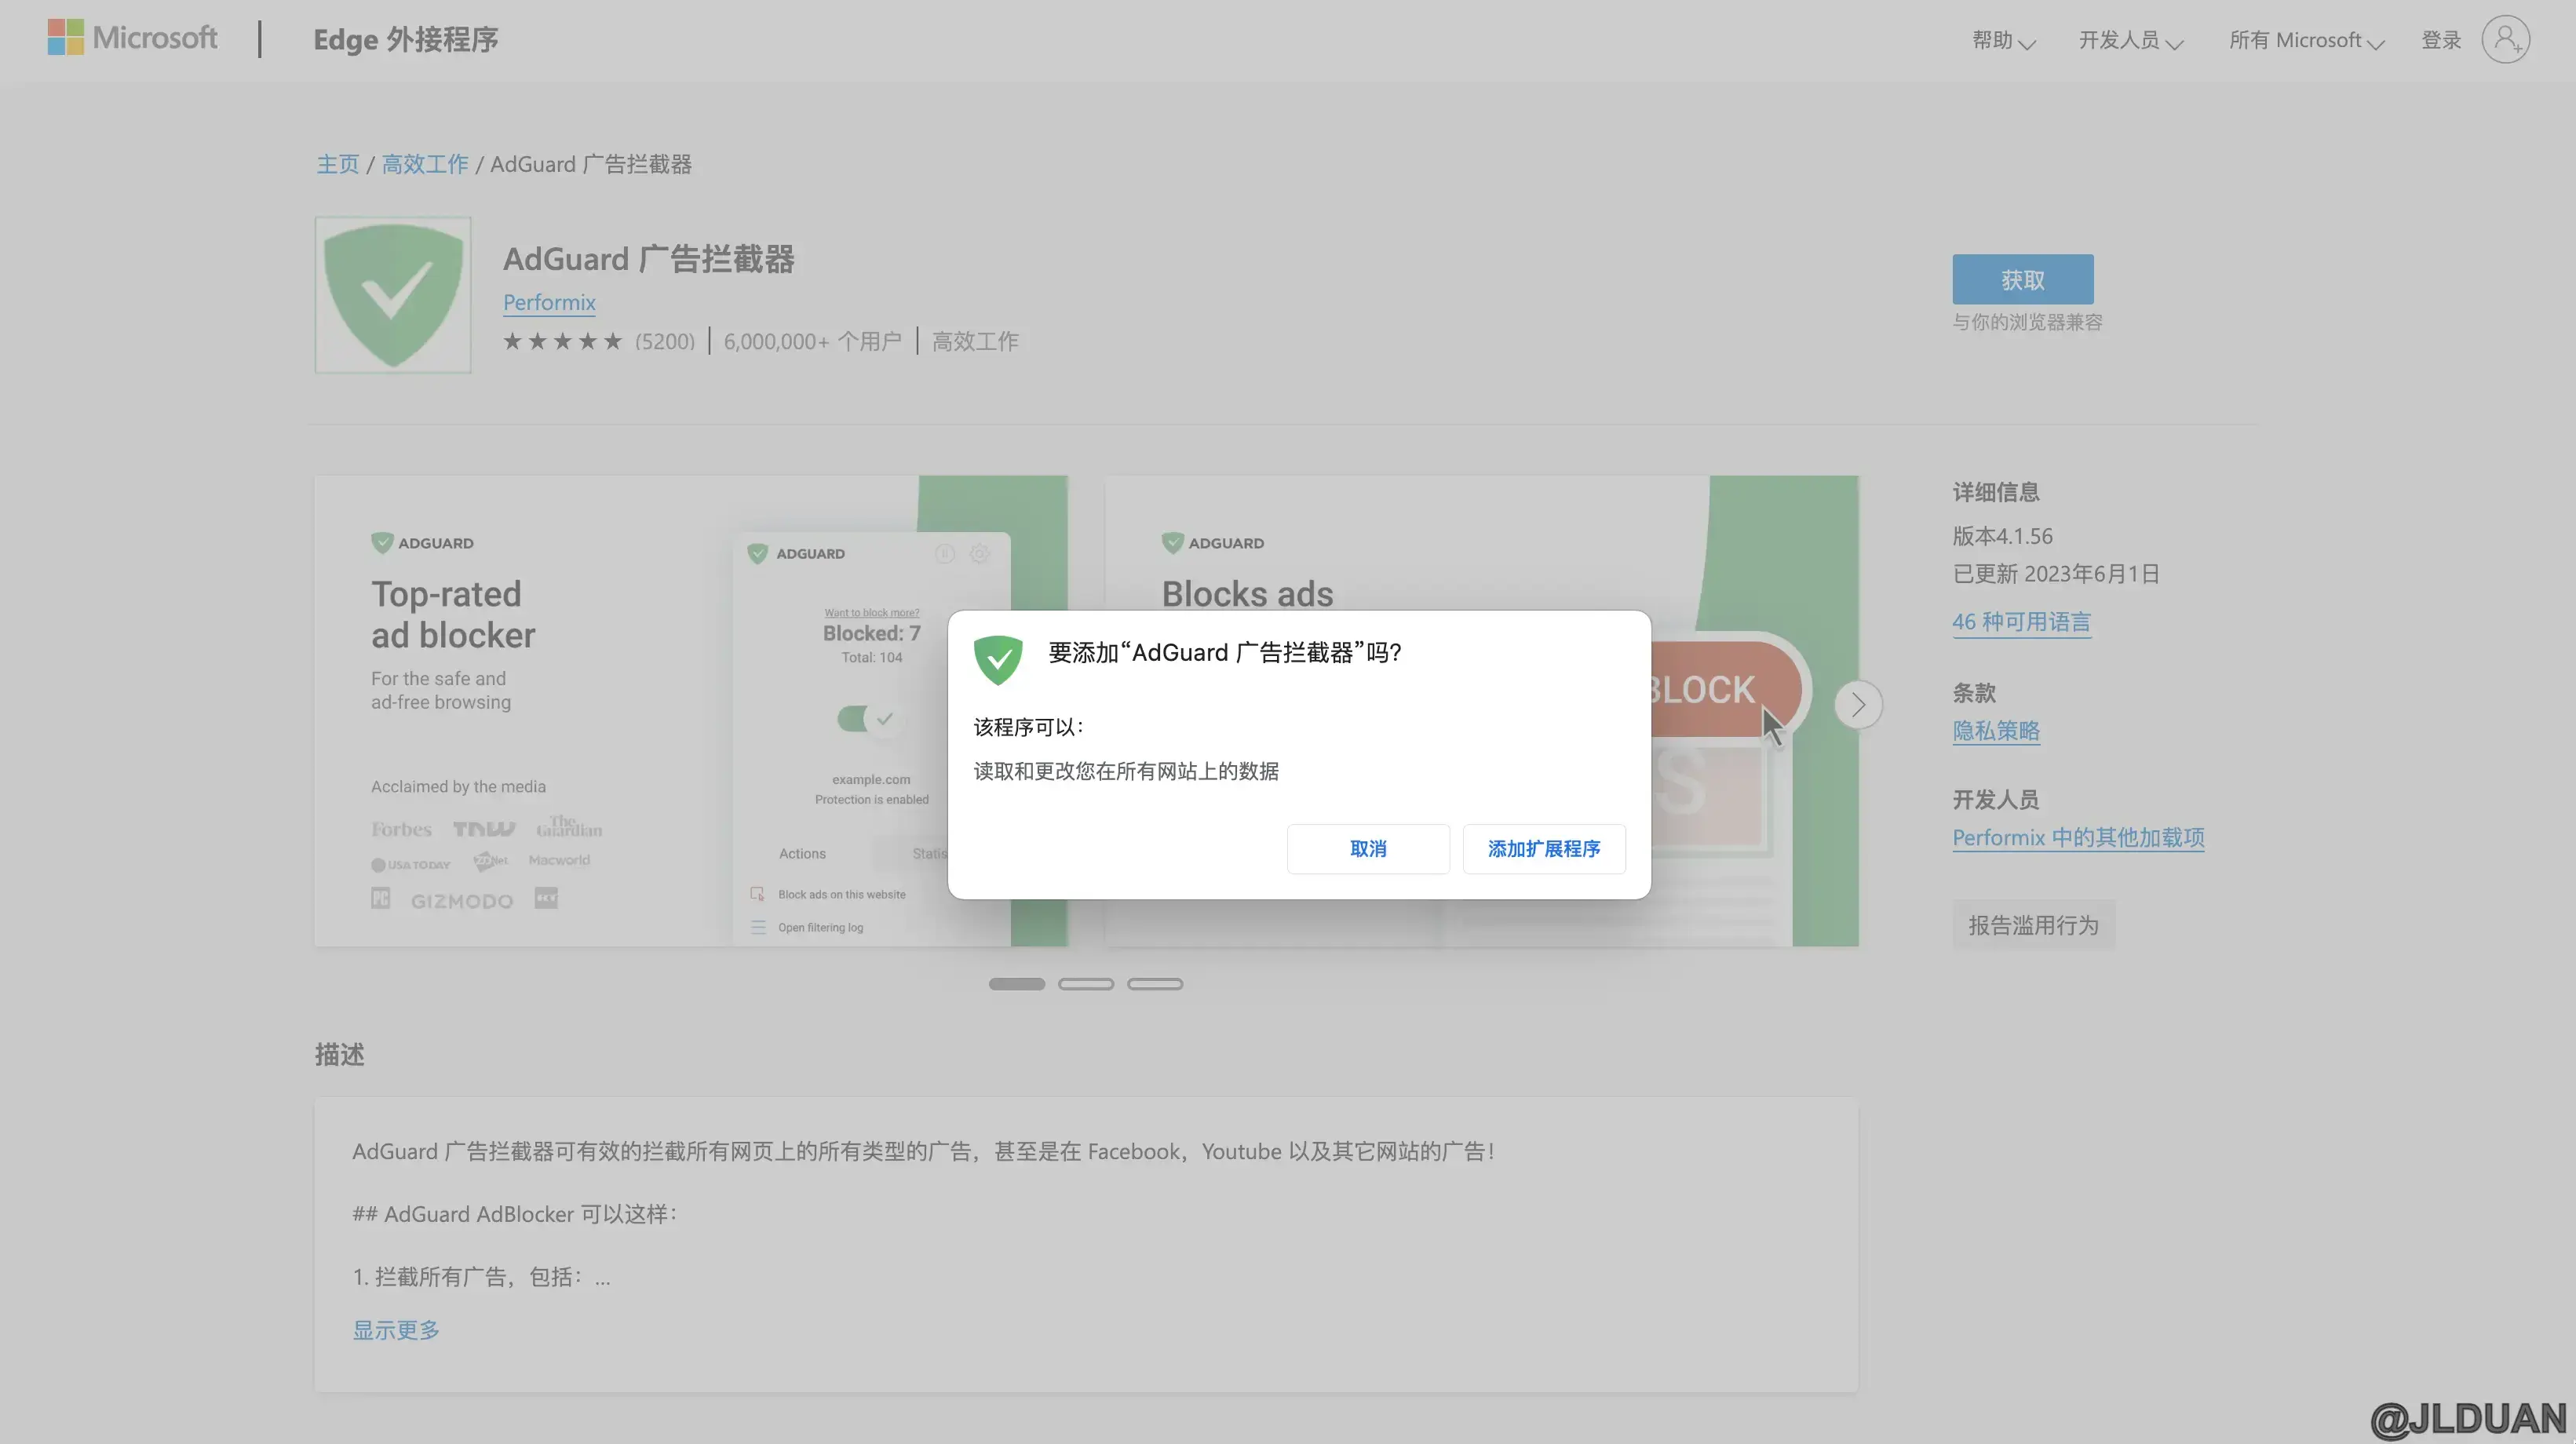Click the AdGuard 广告拦截器 title heading
This screenshot has width=2576, height=1444.
pyautogui.click(x=648, y=259)
